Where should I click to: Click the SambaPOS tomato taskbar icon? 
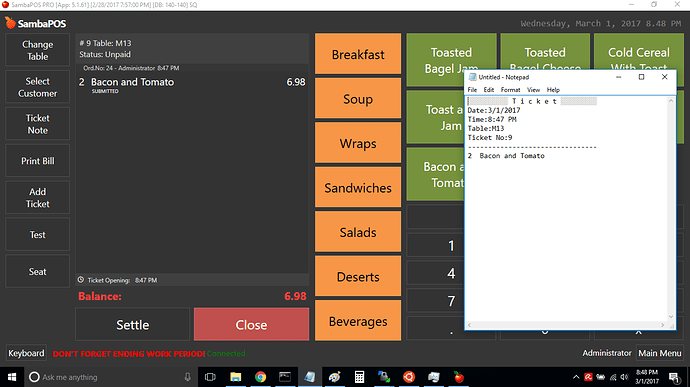click(x=459, y=377)
